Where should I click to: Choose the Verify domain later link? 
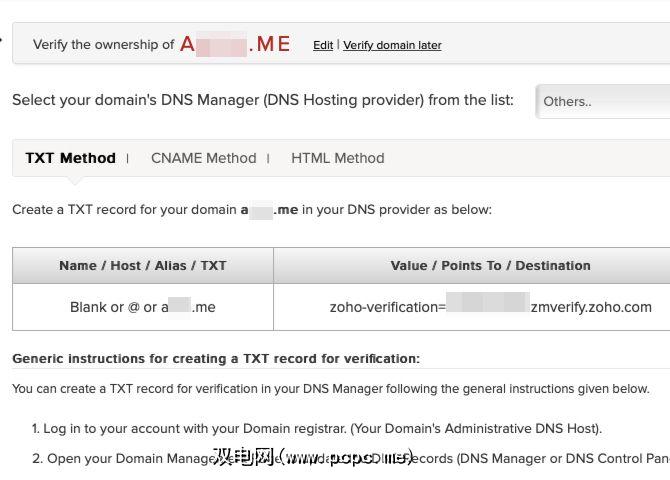pyautogui.click(x=392, y=45)
